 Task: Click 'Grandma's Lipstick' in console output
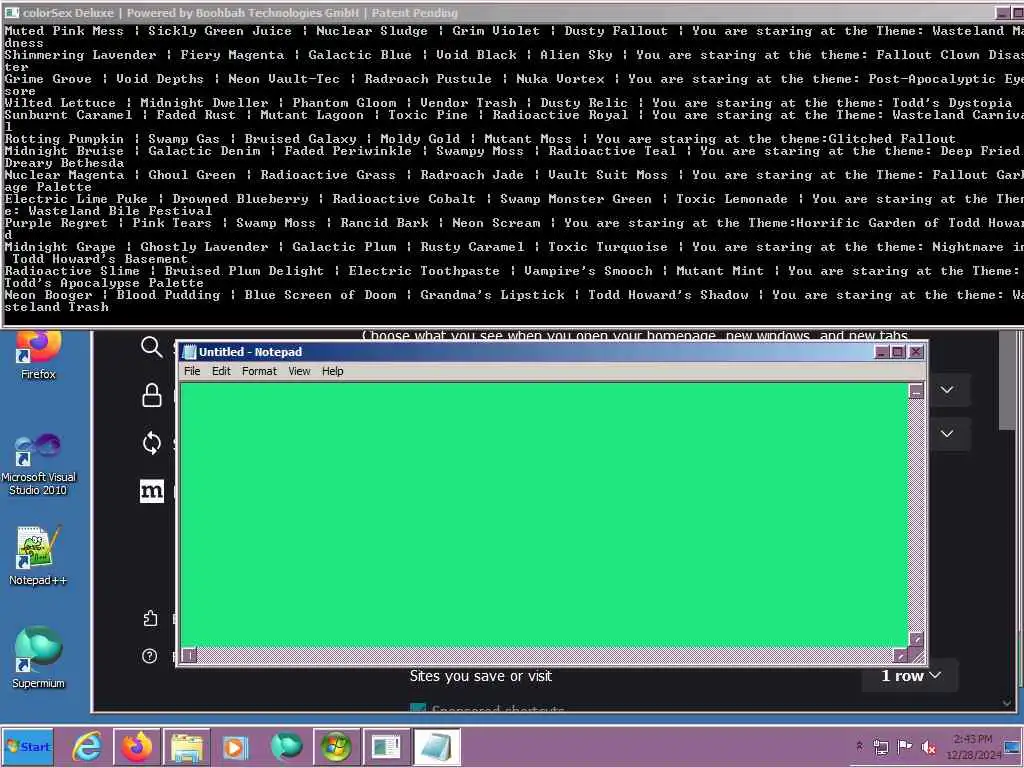click(492, 295)
